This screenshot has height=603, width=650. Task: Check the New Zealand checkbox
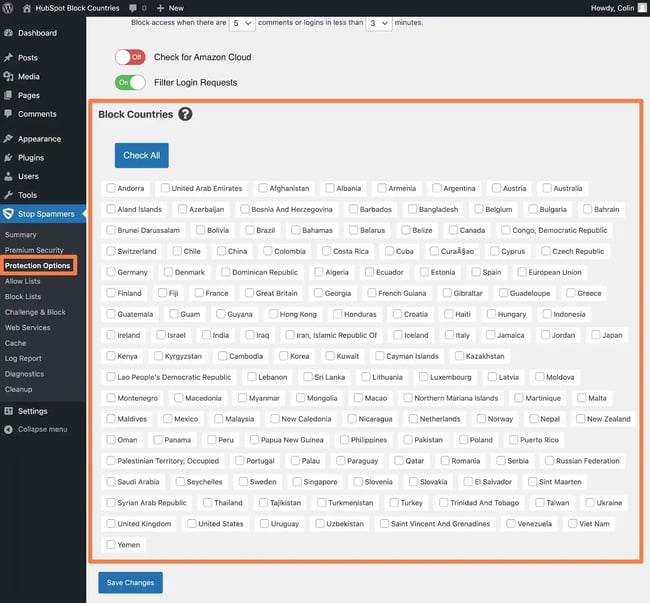[x=580, y=419]
